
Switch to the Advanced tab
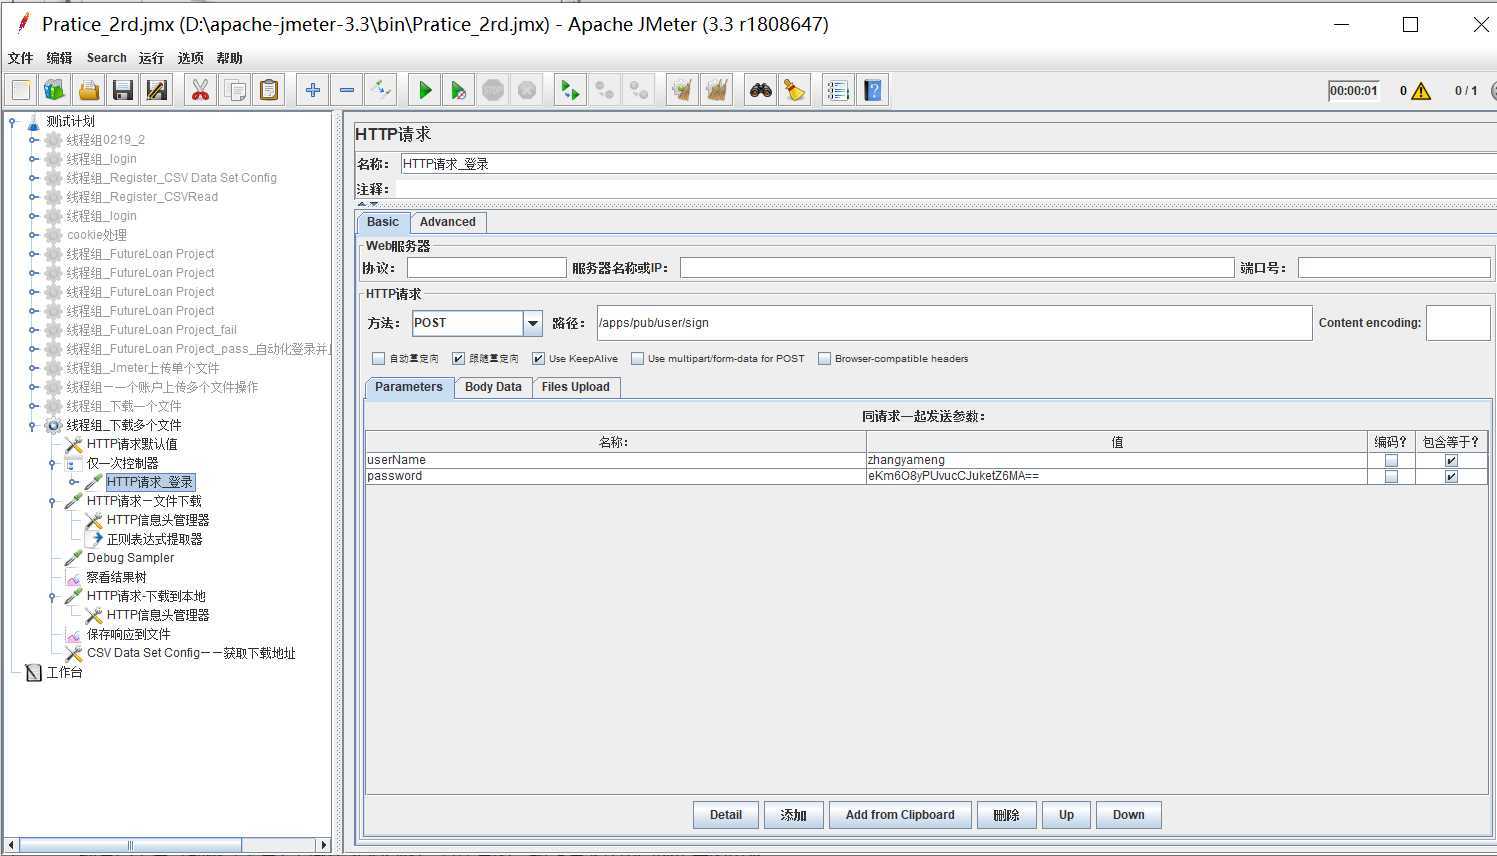point(447,222)
